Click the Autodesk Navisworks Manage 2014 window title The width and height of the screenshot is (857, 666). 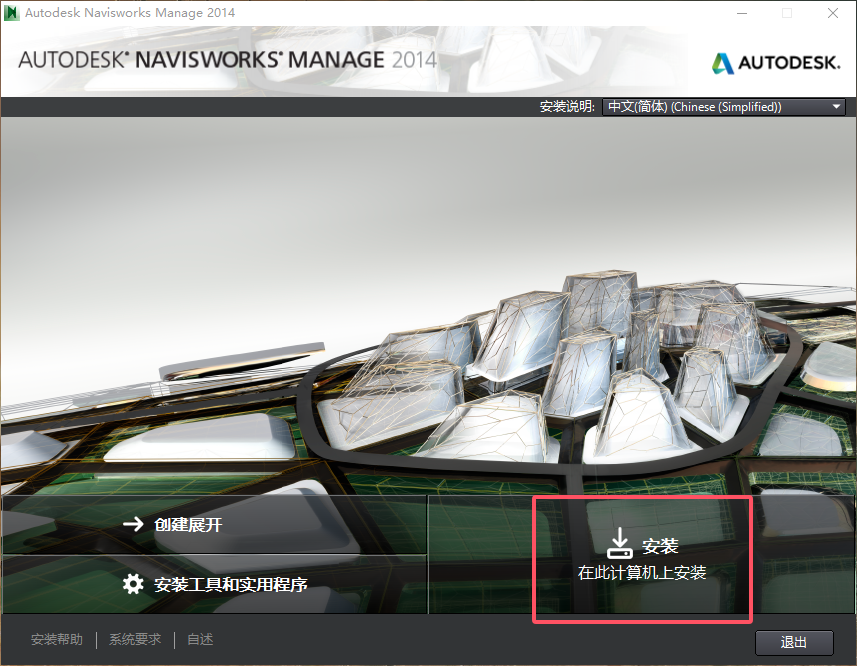pos(130,13)
